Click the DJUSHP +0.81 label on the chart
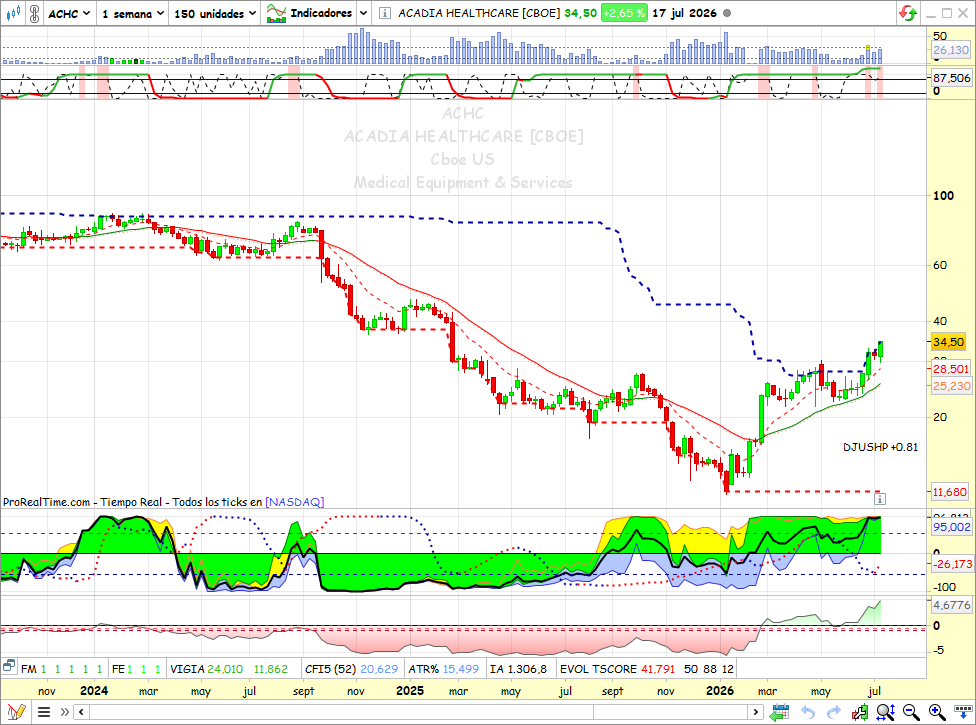The width and height of the screenshot is (976, 725). [x=880, y=447]
